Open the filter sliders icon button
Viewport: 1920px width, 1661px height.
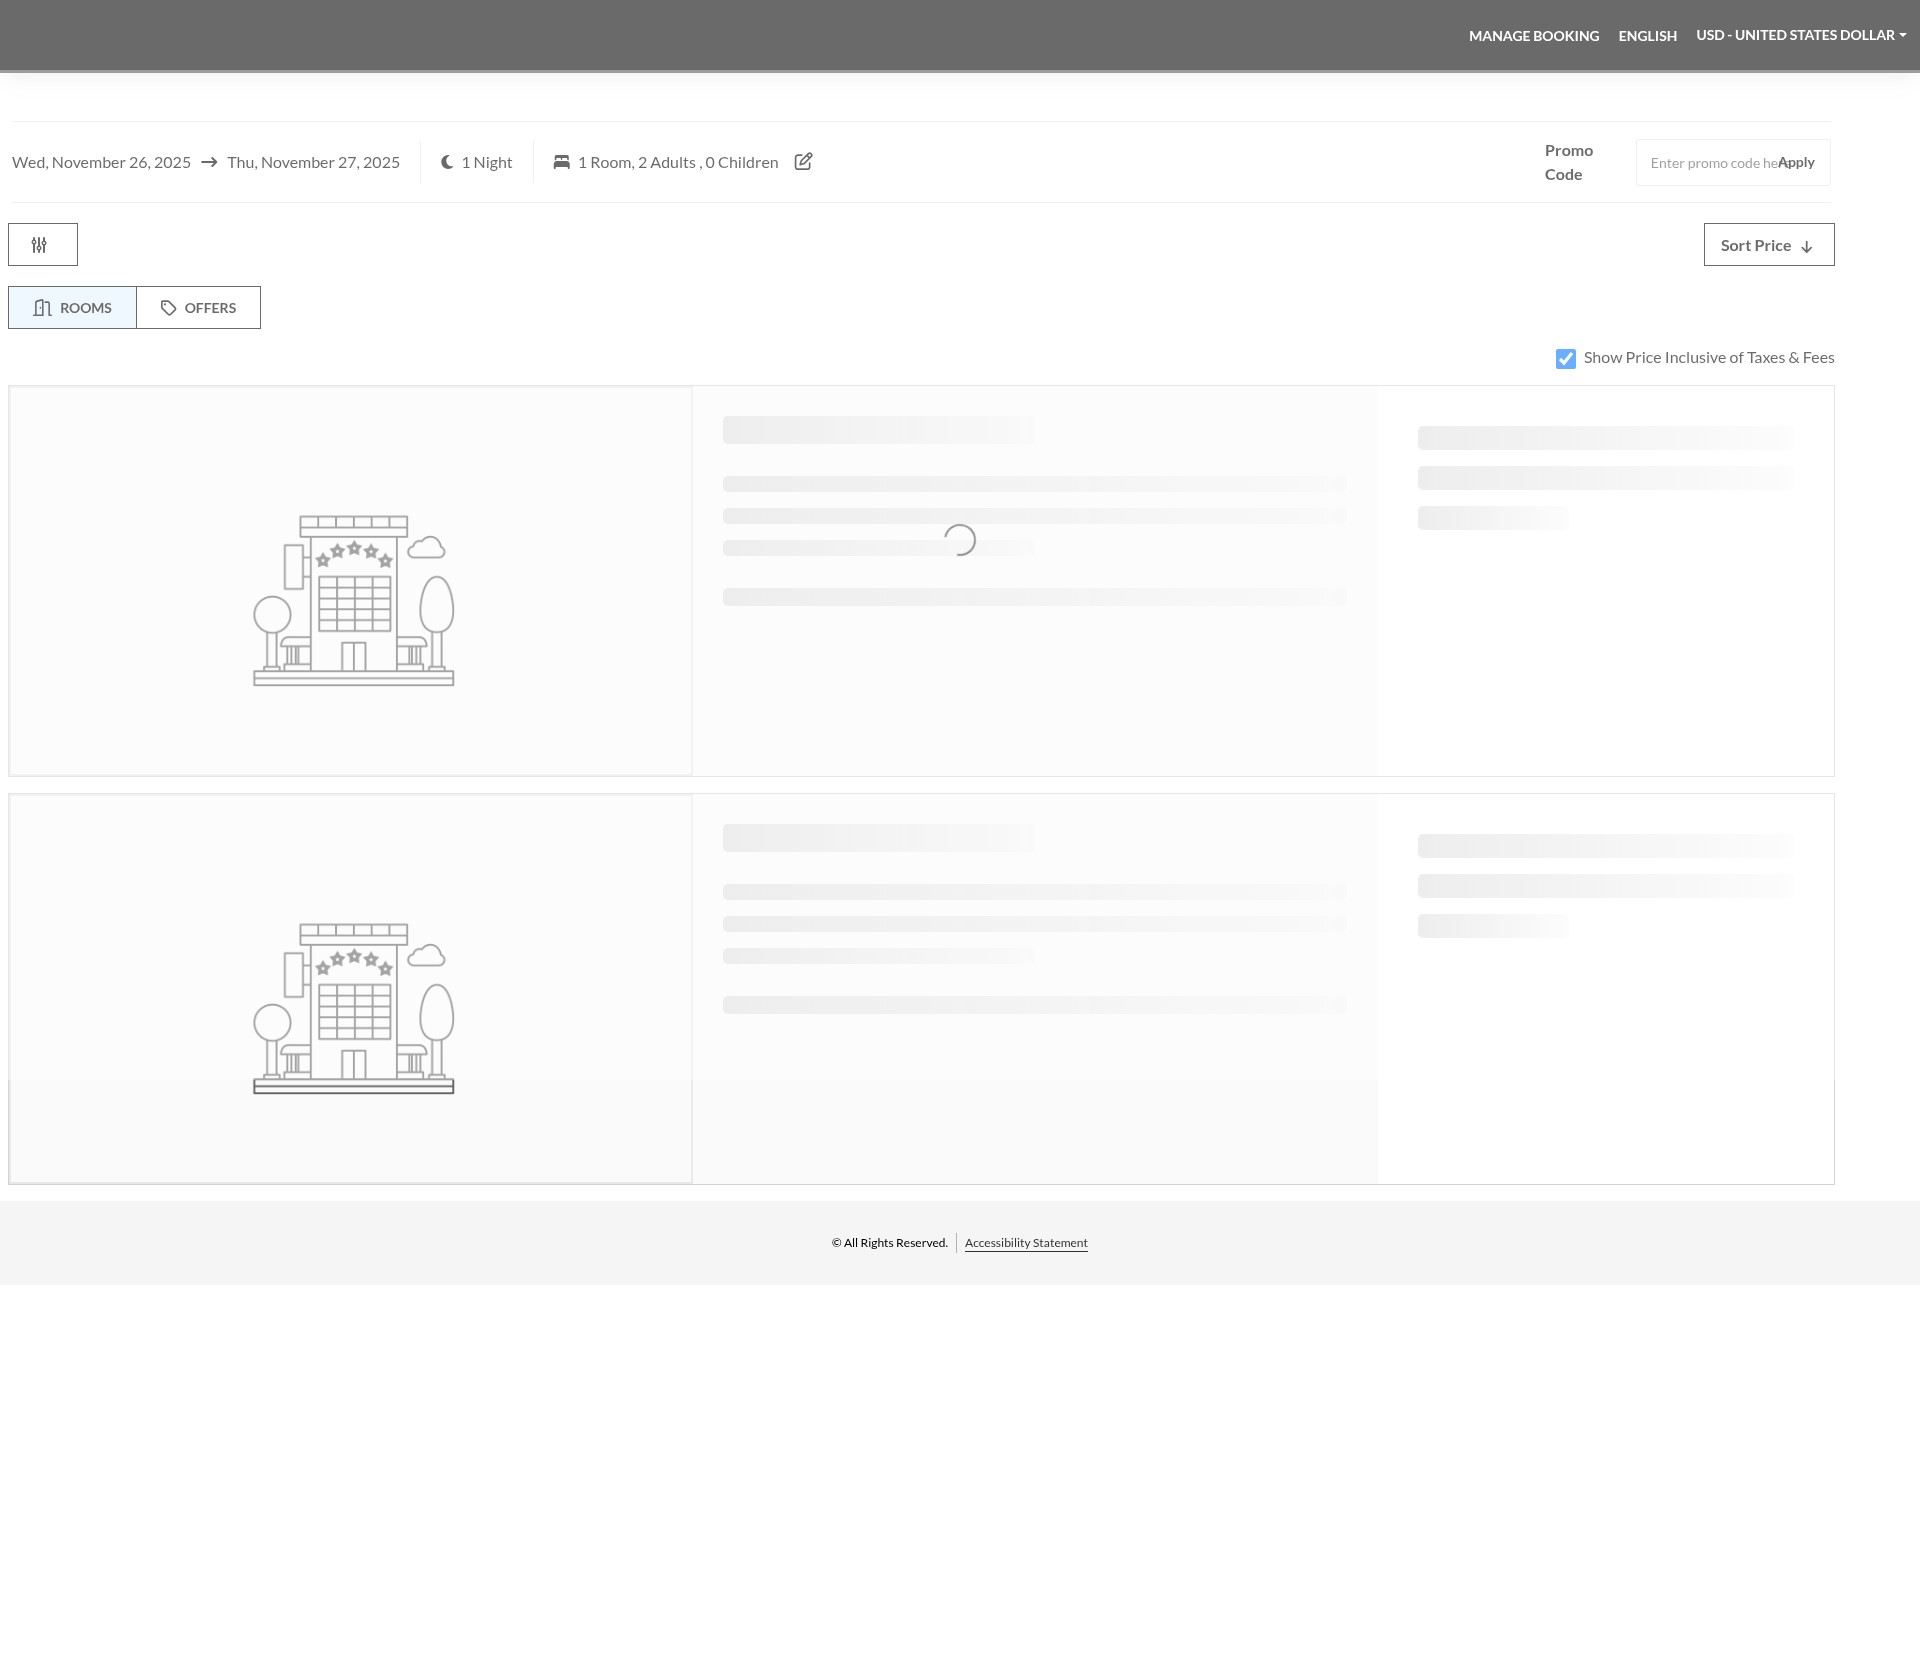pos(43,245)
